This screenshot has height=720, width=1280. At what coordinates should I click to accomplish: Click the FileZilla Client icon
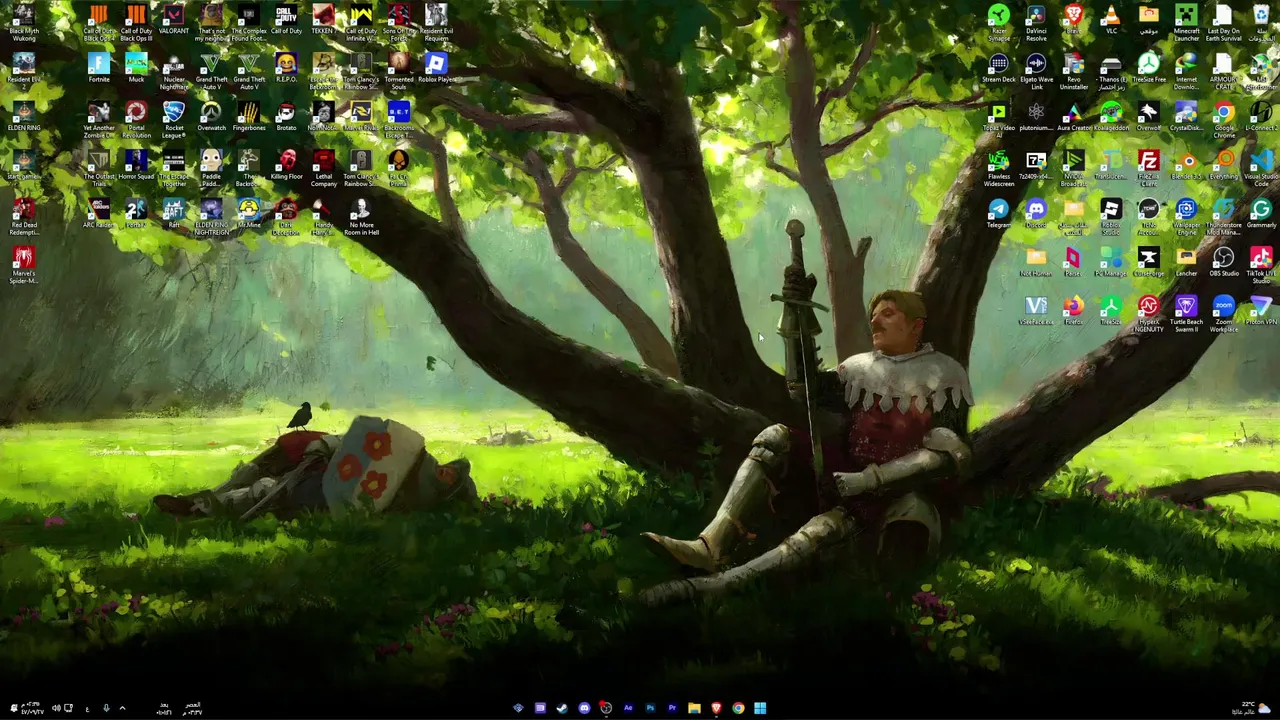[1148, 168]
